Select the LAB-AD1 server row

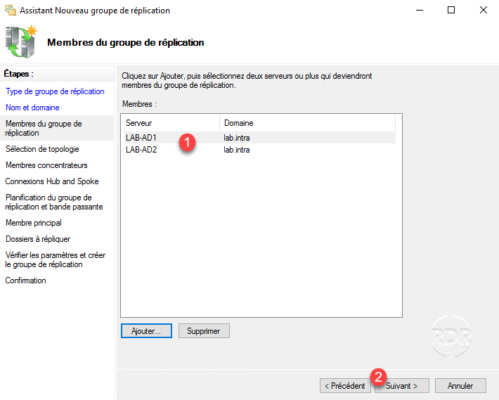tap(259, 138)
